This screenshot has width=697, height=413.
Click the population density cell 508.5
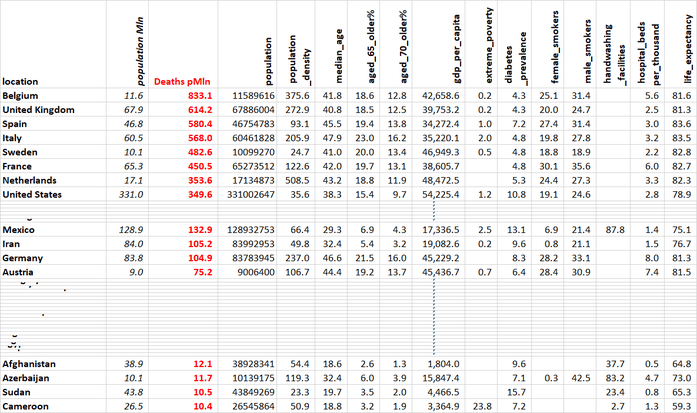tap(297, 180)
